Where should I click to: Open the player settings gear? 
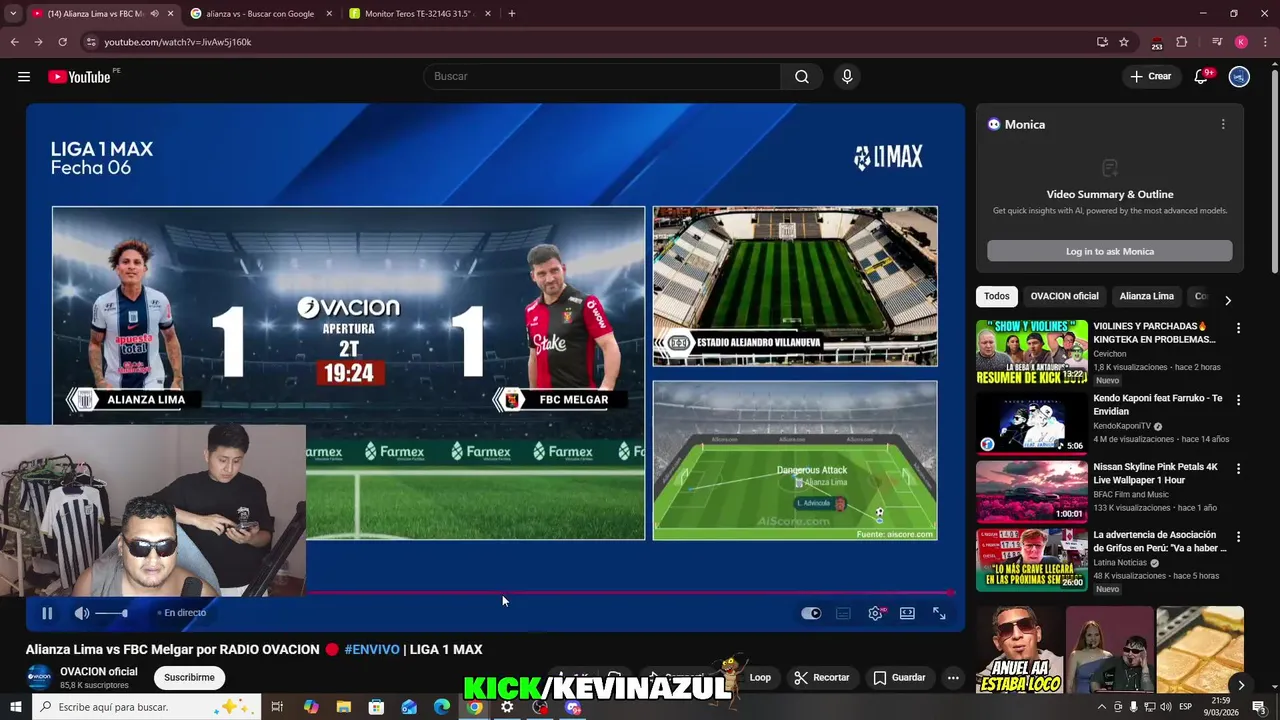875,613
